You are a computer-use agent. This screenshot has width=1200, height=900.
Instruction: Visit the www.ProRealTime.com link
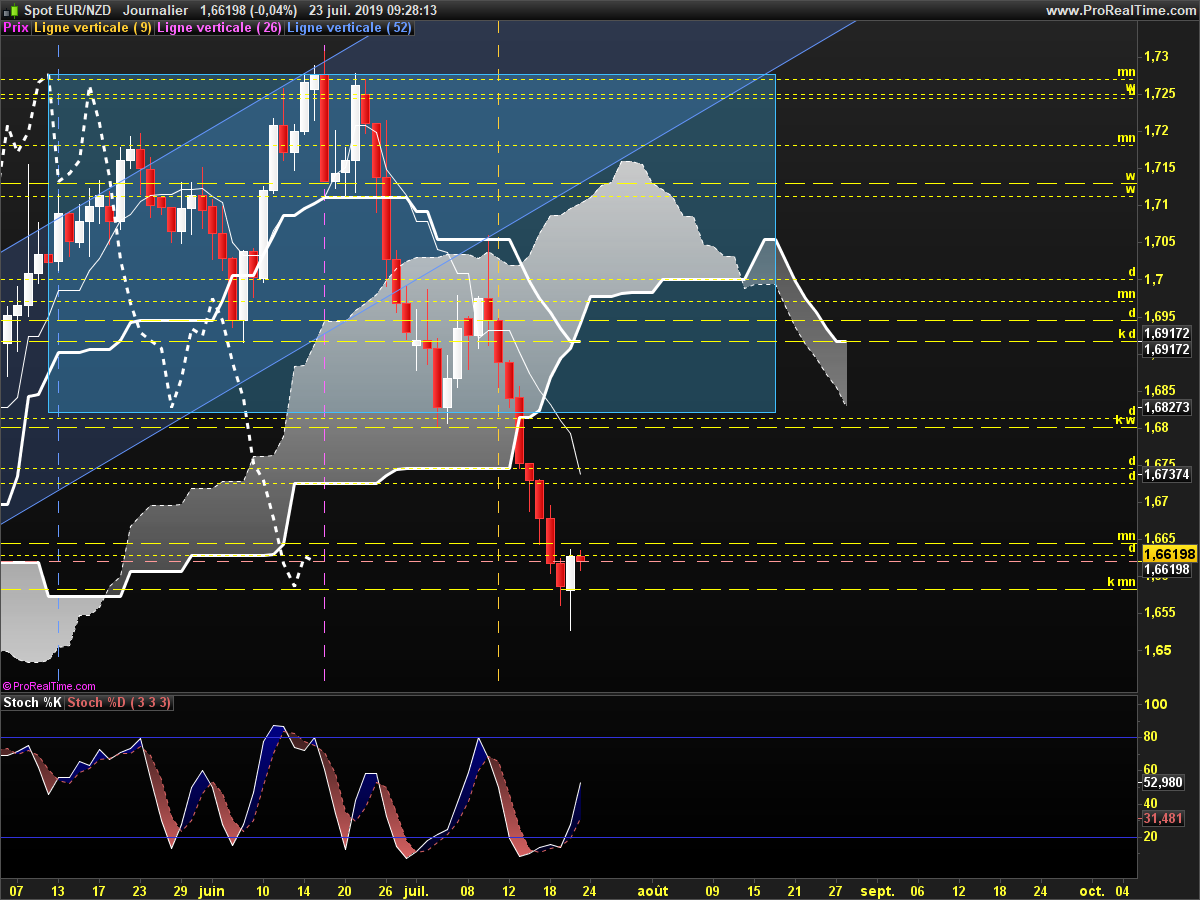pos(1120,10)
